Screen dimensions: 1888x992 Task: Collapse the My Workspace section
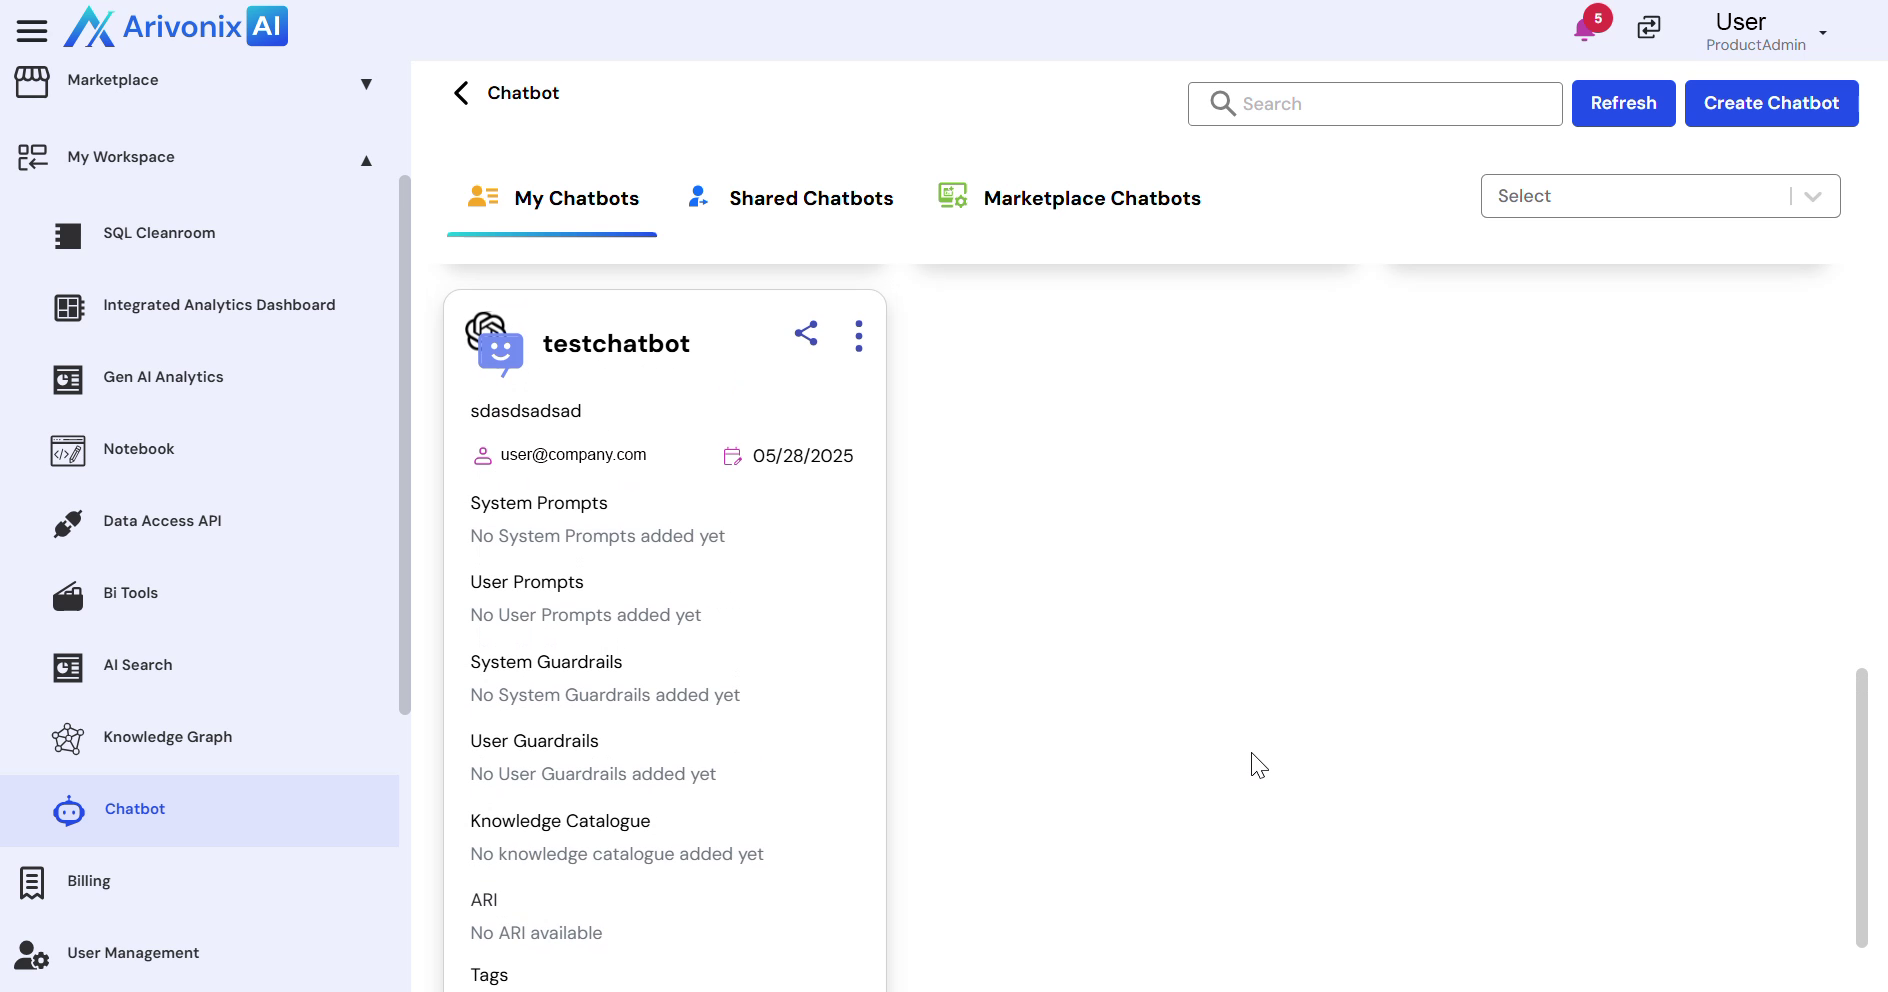pos(366,160)
